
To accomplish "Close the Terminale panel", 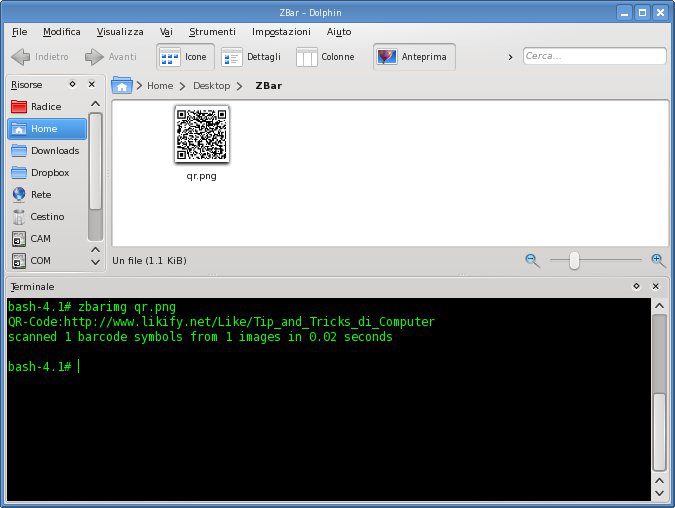I will pyautogui.click(x=656, y=286).
